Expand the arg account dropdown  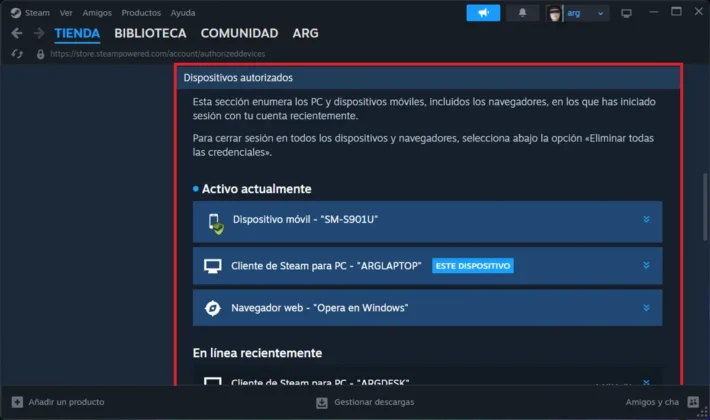[x=600, y=14]
